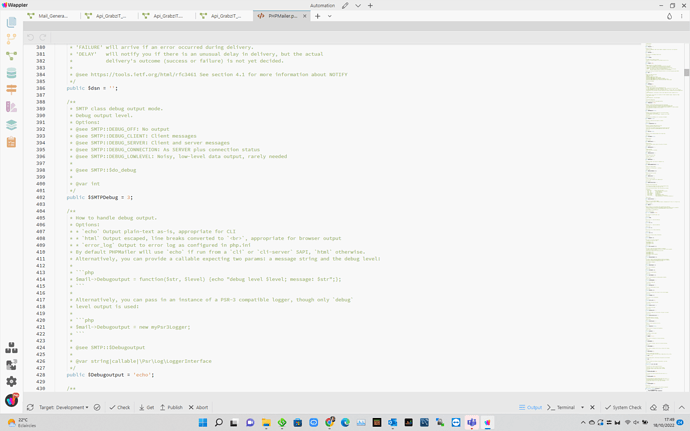Screen dimensions: 690x431
Task: Open Microsoft Teams from taskbar
Action: pyautogui.click(x=472, y=423)
